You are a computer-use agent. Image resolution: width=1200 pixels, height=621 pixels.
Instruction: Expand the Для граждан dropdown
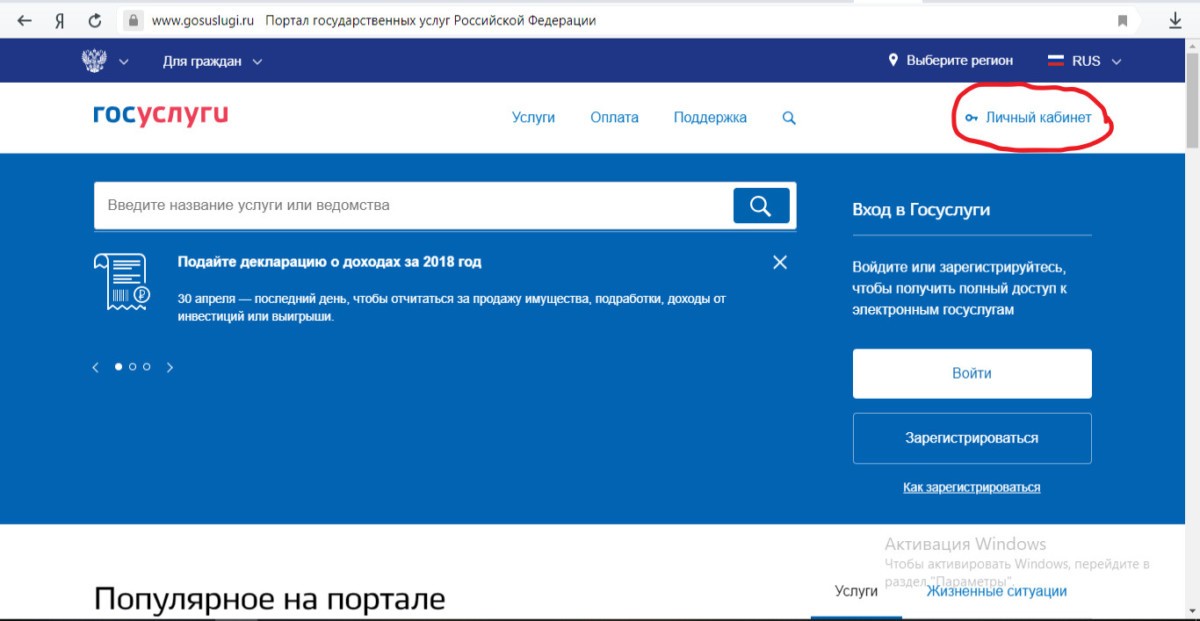point(212,61)
